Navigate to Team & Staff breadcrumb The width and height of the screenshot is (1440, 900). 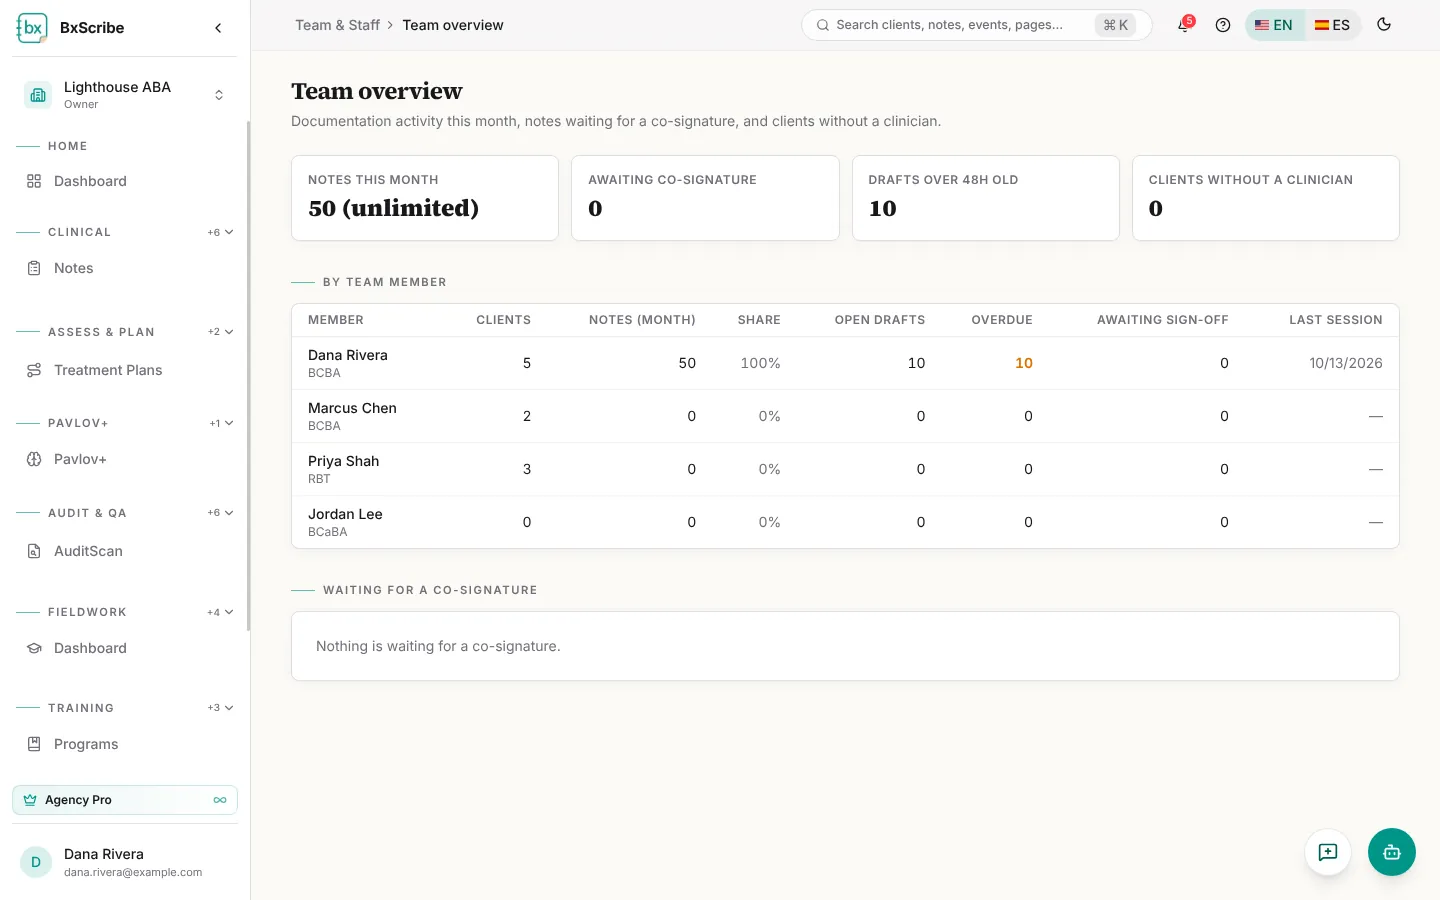tap(337, 25)
